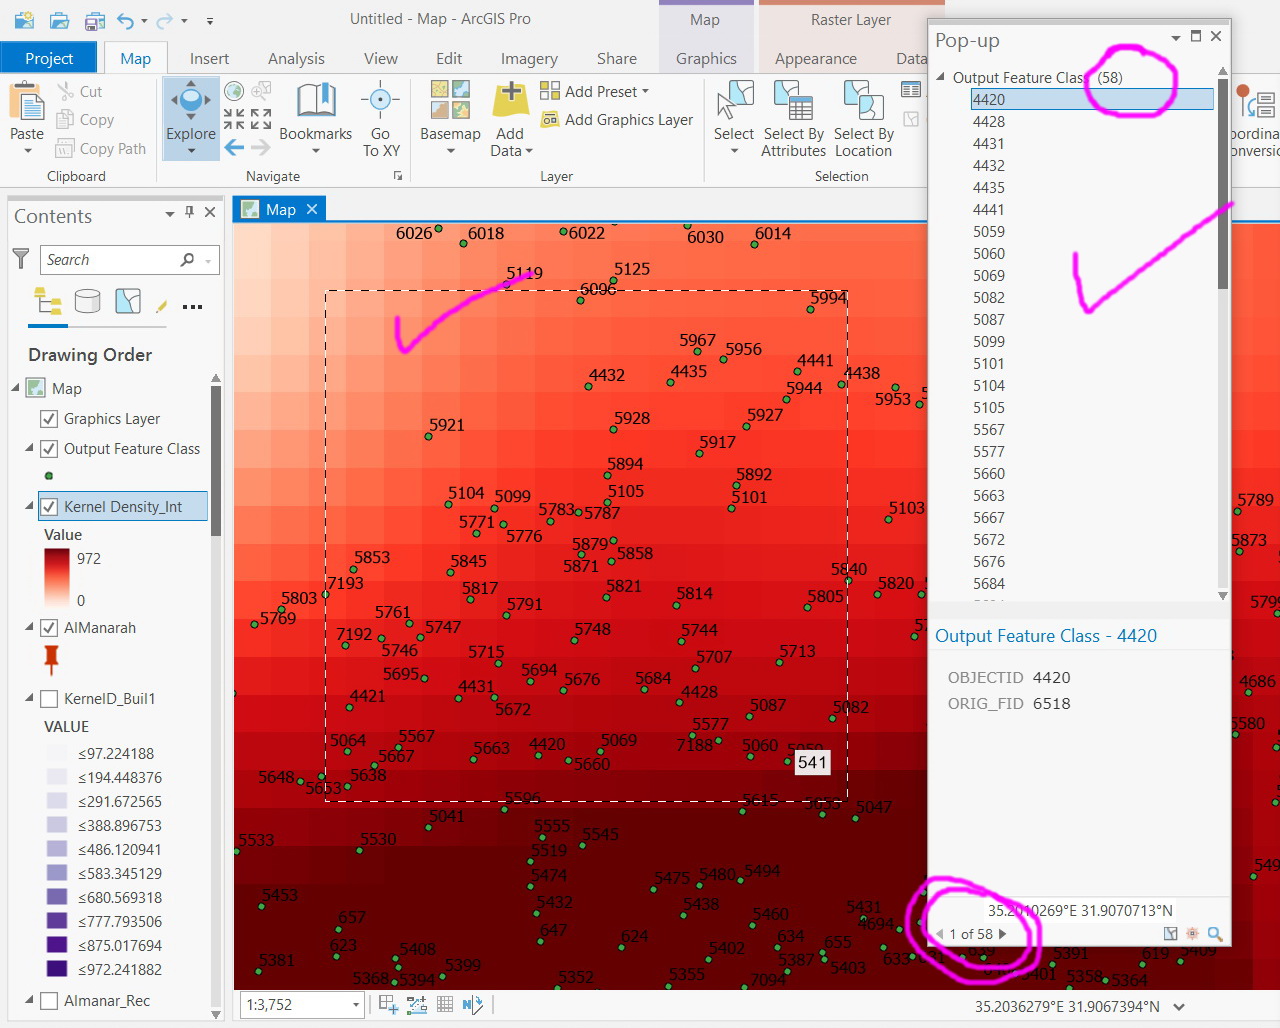This screenshot has height=1028, width=1280.
Task: Go to next feature in pop-up (1 of 58)
Action: 1003,934
